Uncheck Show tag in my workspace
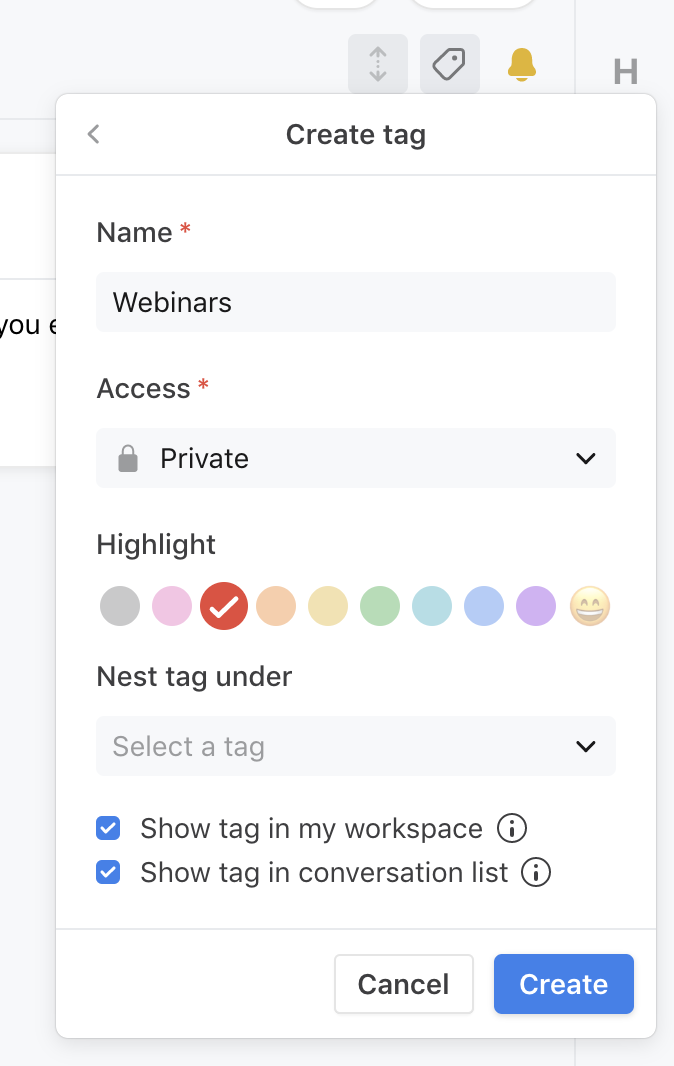 (x=108, y=829)
